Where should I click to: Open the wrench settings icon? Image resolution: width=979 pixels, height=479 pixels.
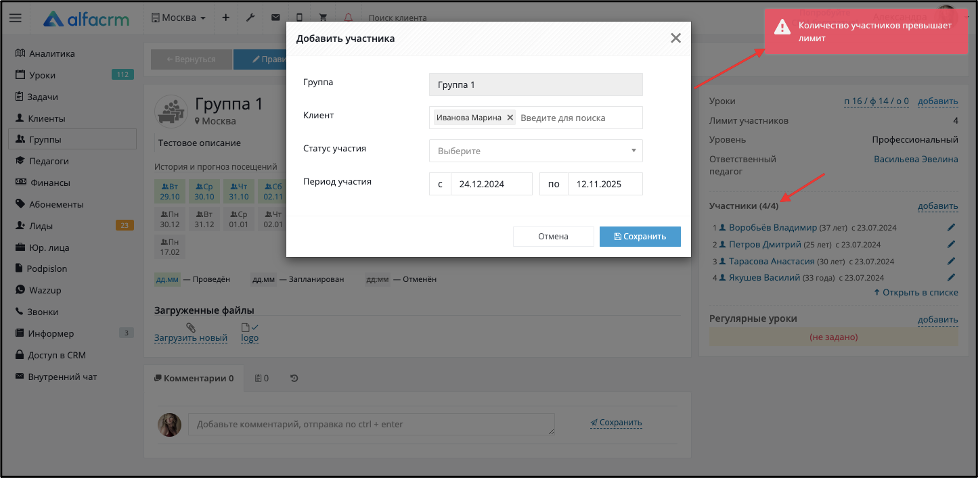[250, 17]
